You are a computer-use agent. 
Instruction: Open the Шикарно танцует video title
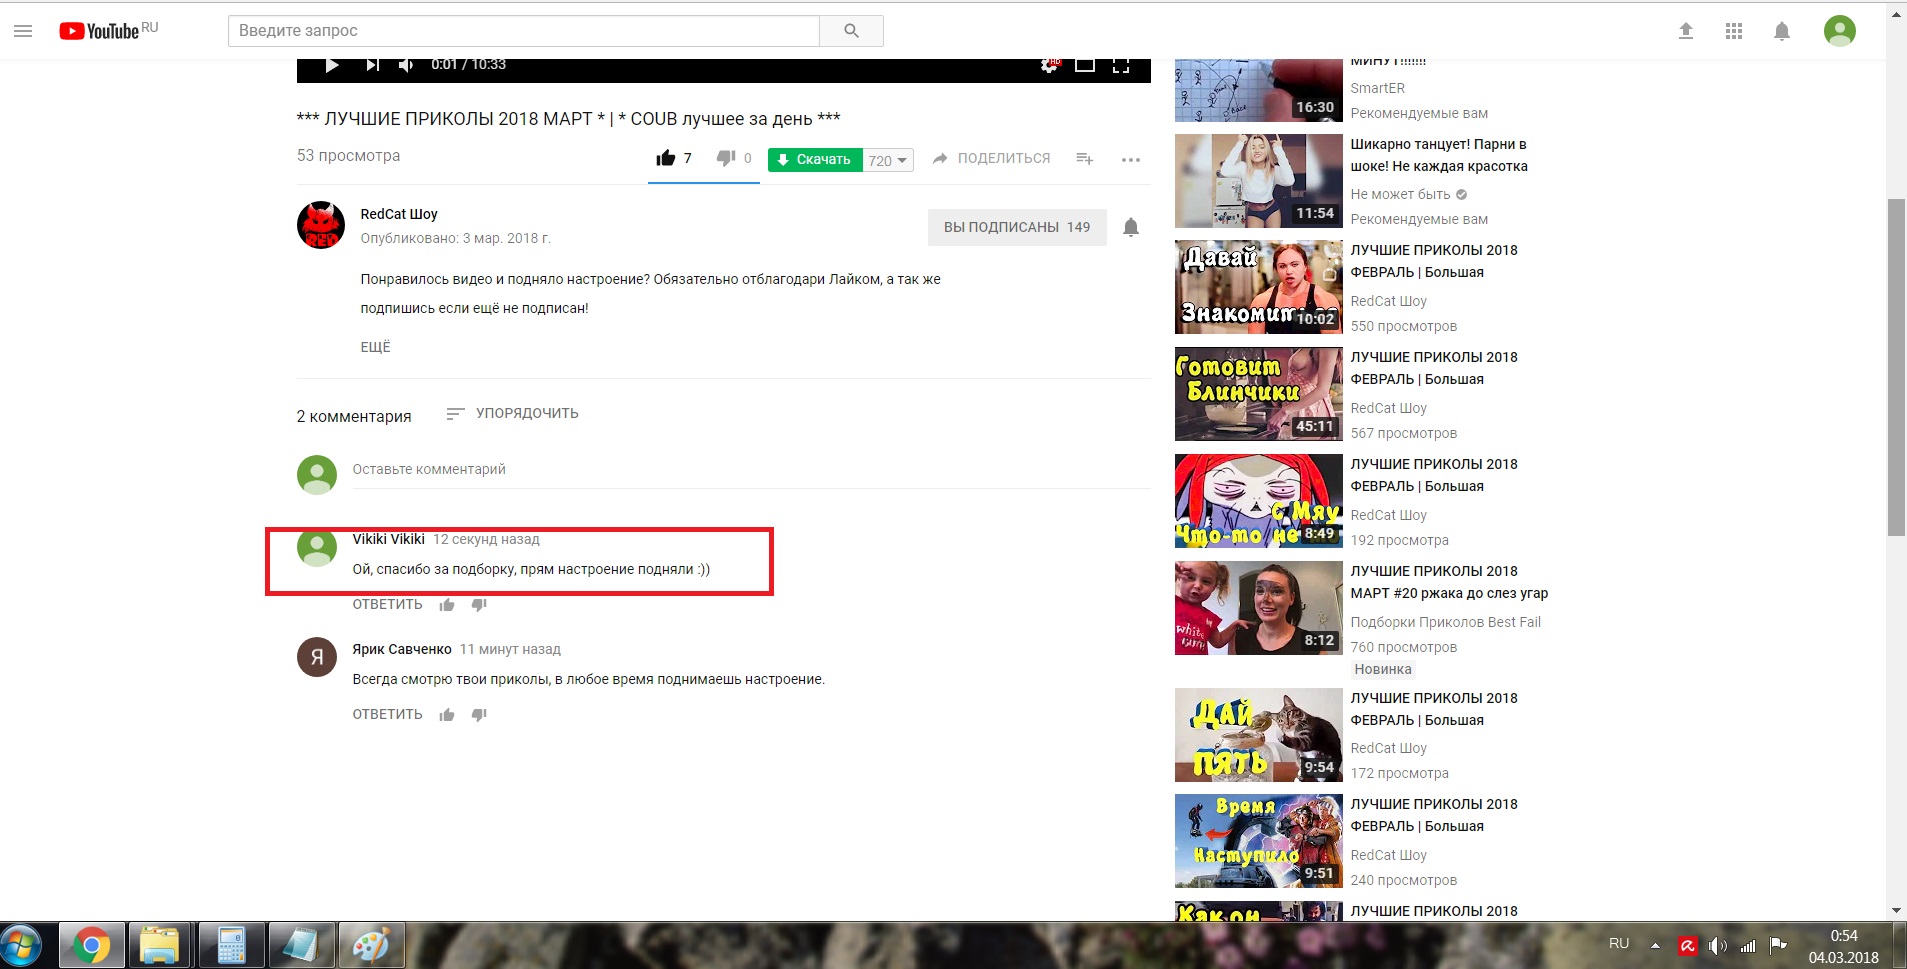tap(1439, 155)
